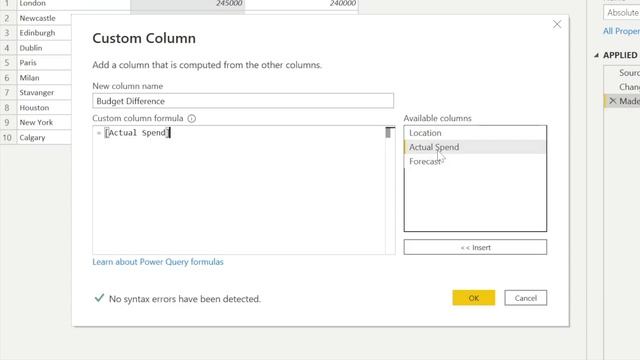
Task: Click the formula box scrollbar thumb
Action: pos(389,132)
